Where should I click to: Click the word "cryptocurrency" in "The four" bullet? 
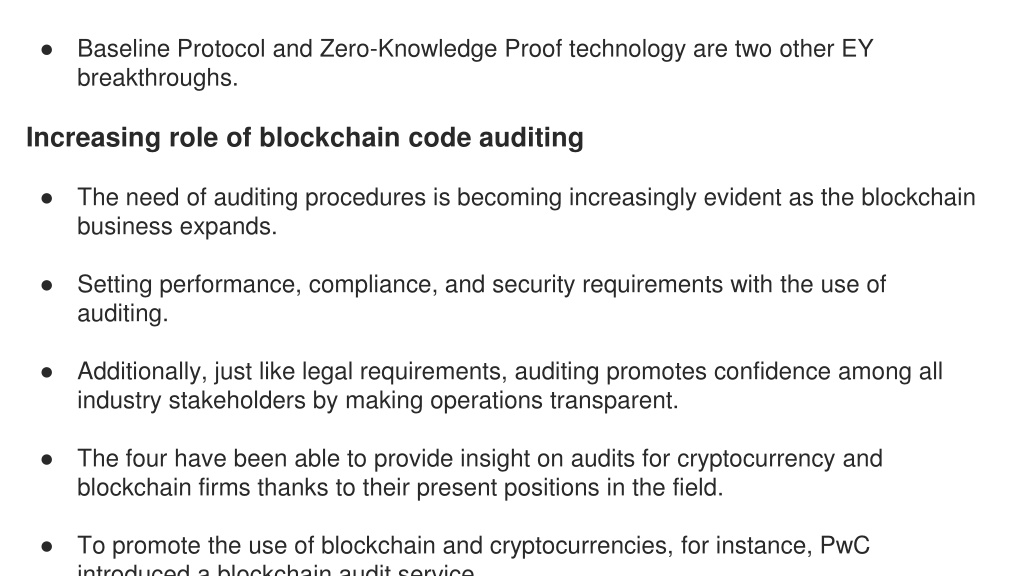point(756,458)
